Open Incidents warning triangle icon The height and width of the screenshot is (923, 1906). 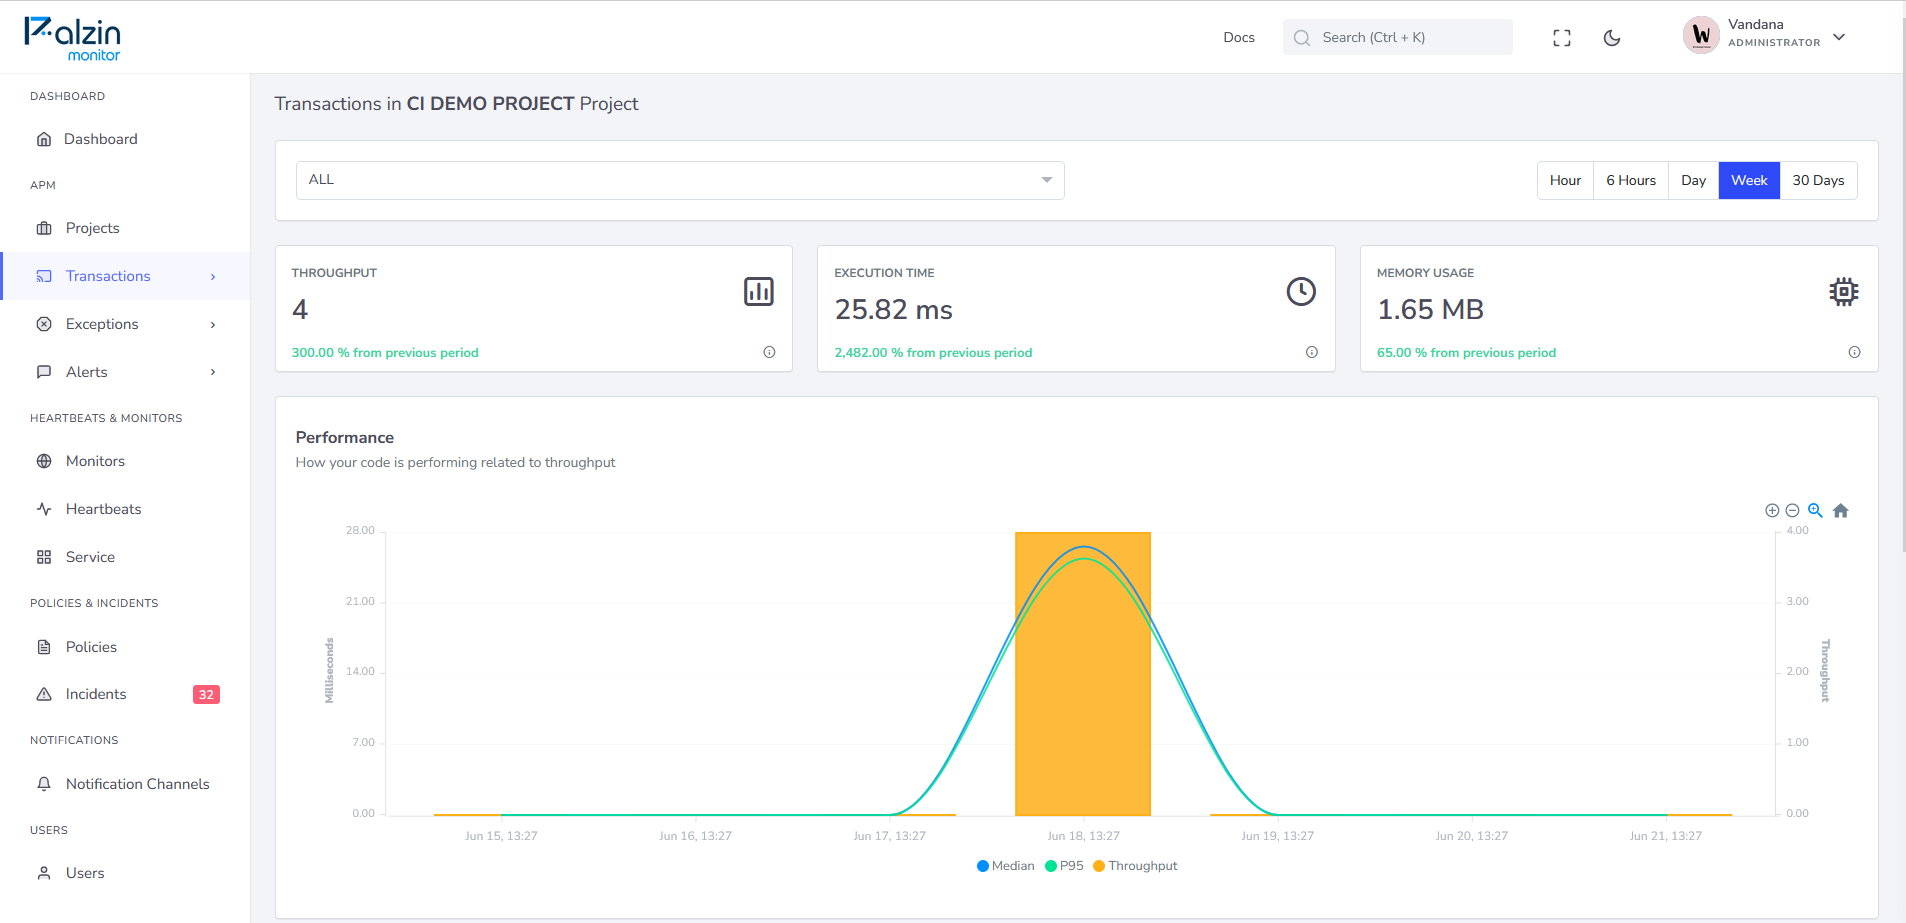tap(44, 694)
